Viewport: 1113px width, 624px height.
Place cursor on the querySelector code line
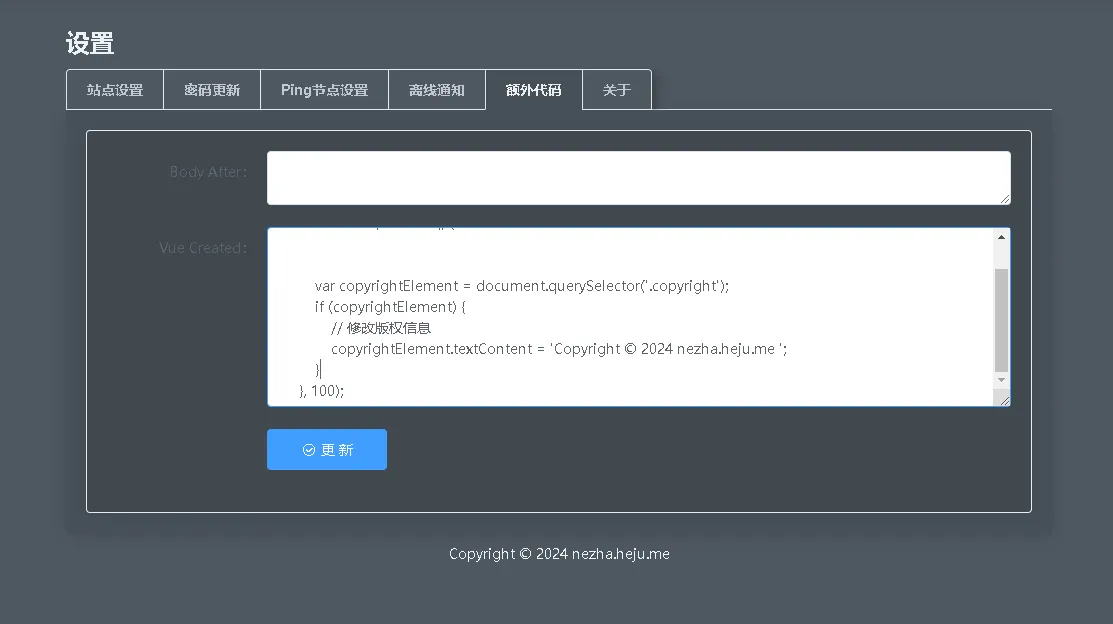coord(521,286)
